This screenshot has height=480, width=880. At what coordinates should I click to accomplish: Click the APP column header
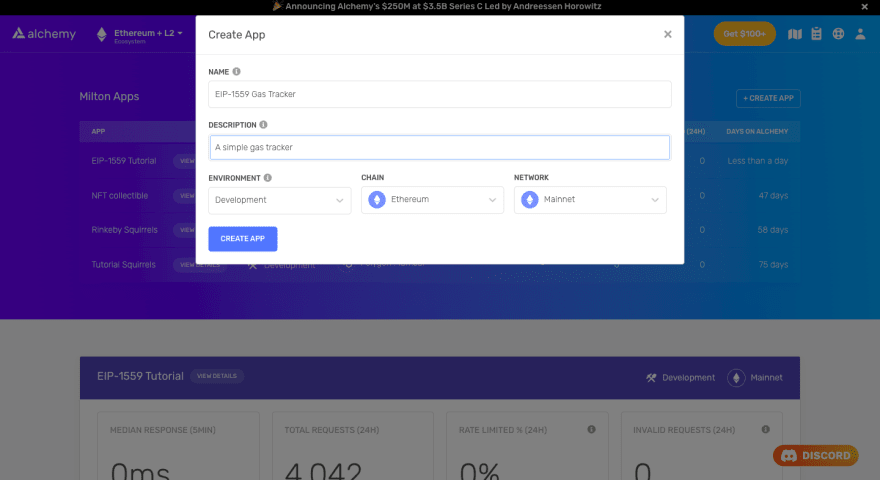(98, 131)
